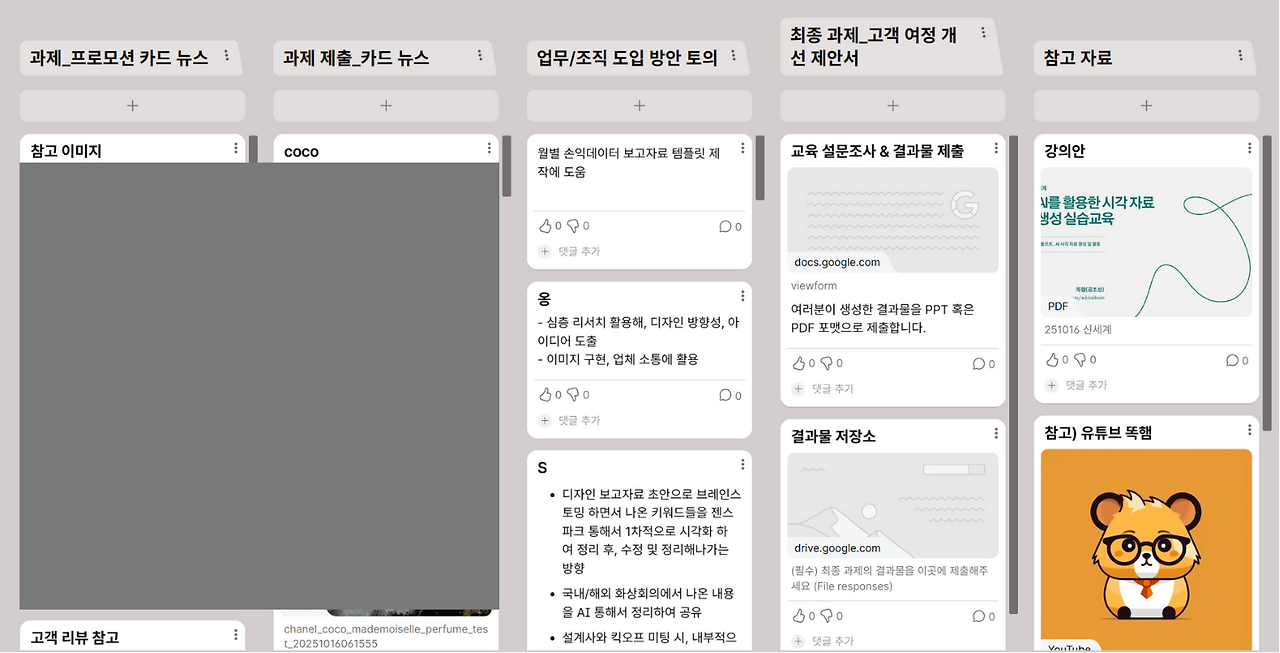Open options on the coco card
The height and width of the screenshot is (653, 1280).
489,147
